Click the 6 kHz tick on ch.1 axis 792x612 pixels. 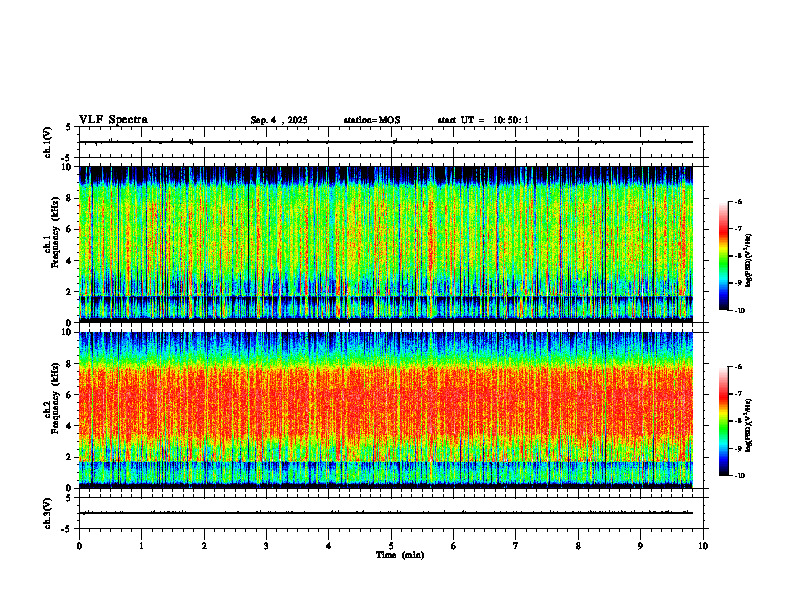tap(70, 230)
